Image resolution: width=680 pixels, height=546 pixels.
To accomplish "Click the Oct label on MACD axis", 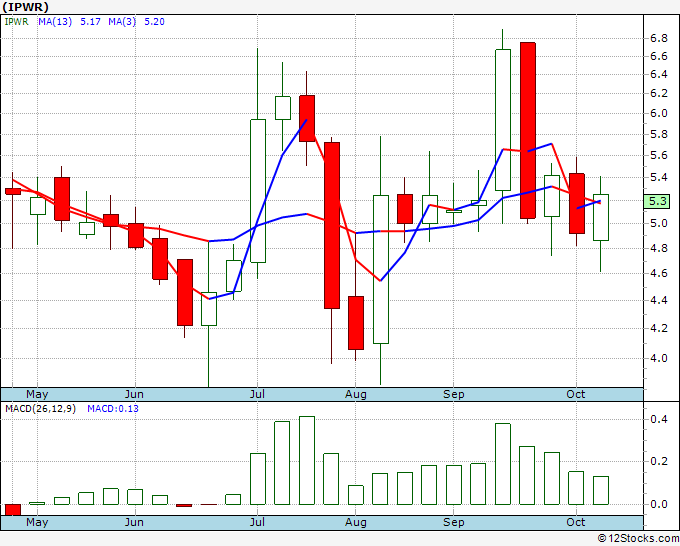I will 576,522.
